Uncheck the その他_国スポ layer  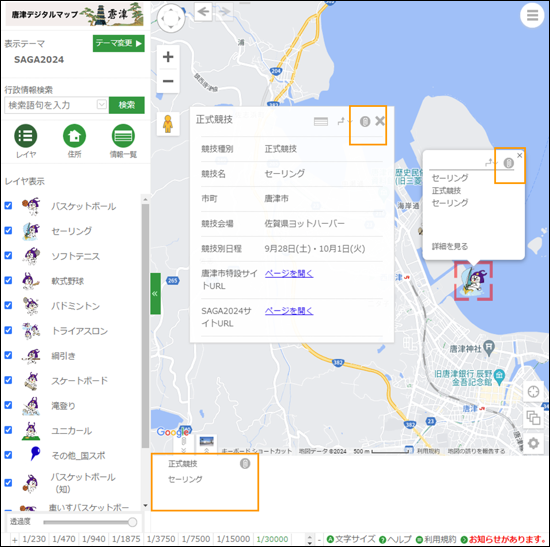click(x=8, y=455)
